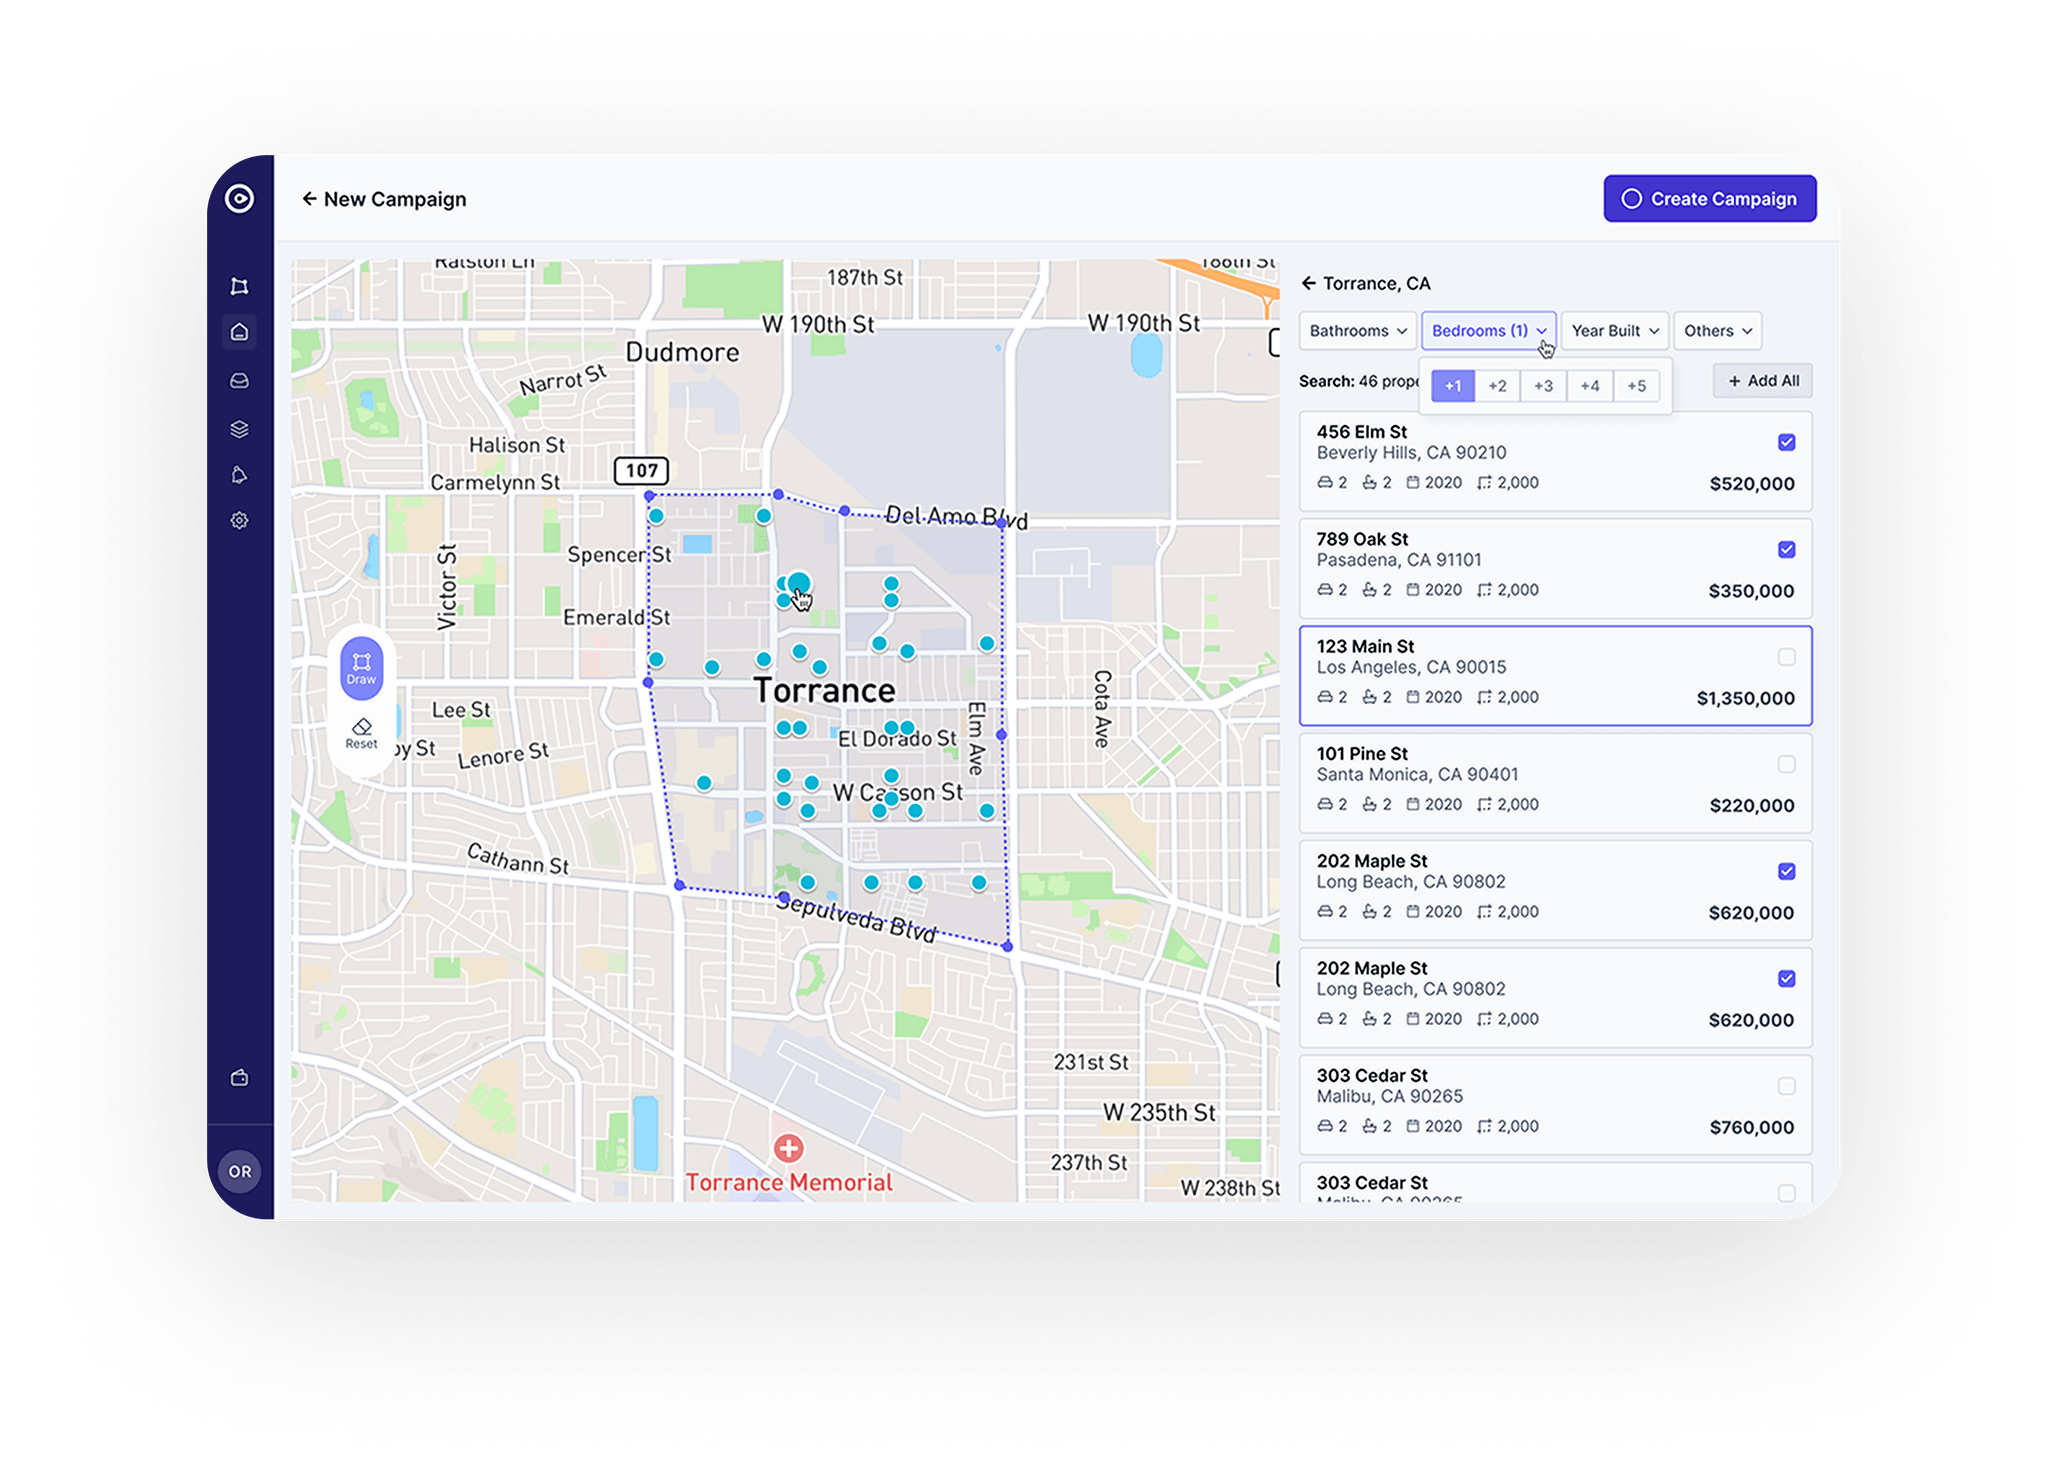Click the W Carson St label on map

[897, 793]
